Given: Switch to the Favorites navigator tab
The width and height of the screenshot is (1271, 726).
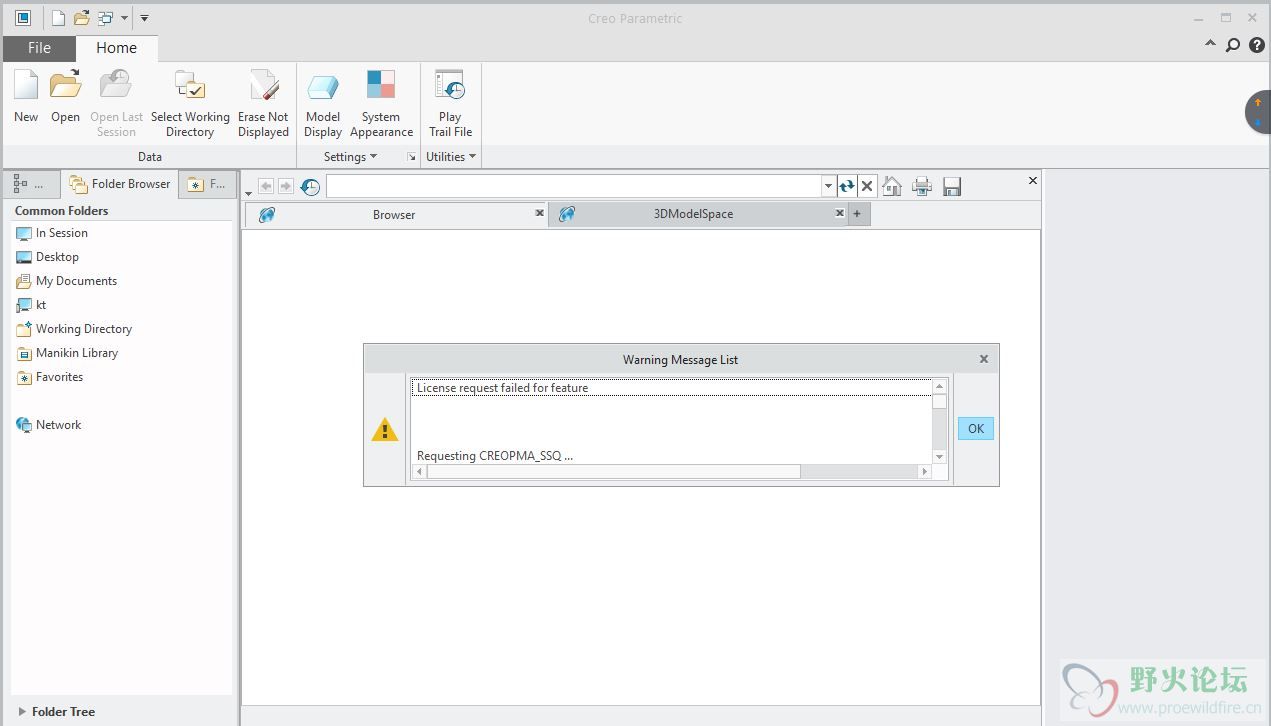Looking at the screenshot, I should (207, 184).
